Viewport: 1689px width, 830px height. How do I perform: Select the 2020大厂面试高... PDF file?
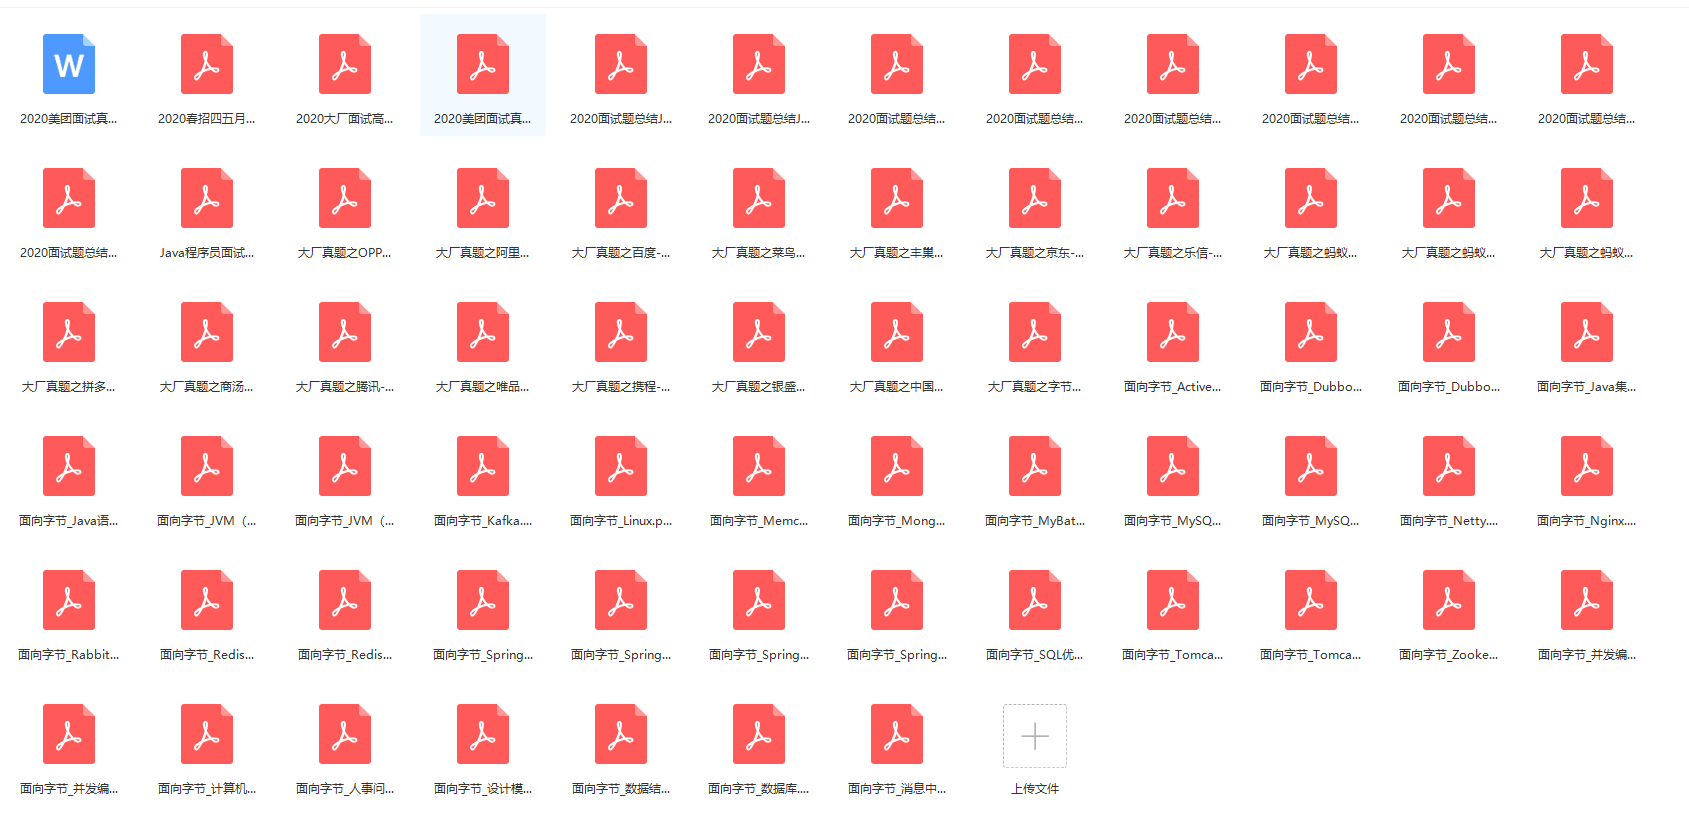pos(345,64)
